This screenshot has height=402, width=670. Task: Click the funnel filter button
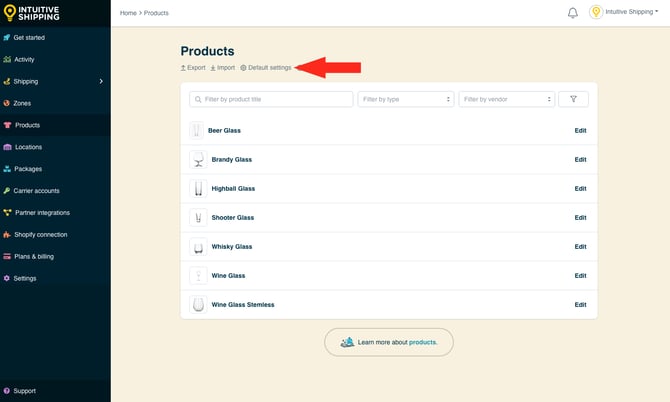pos(573,99)
